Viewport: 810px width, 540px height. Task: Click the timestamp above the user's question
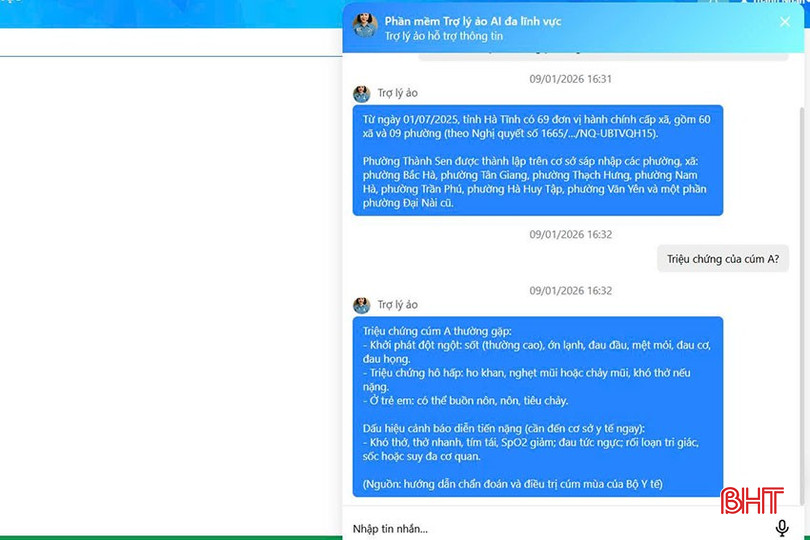[x=570, y=234]
